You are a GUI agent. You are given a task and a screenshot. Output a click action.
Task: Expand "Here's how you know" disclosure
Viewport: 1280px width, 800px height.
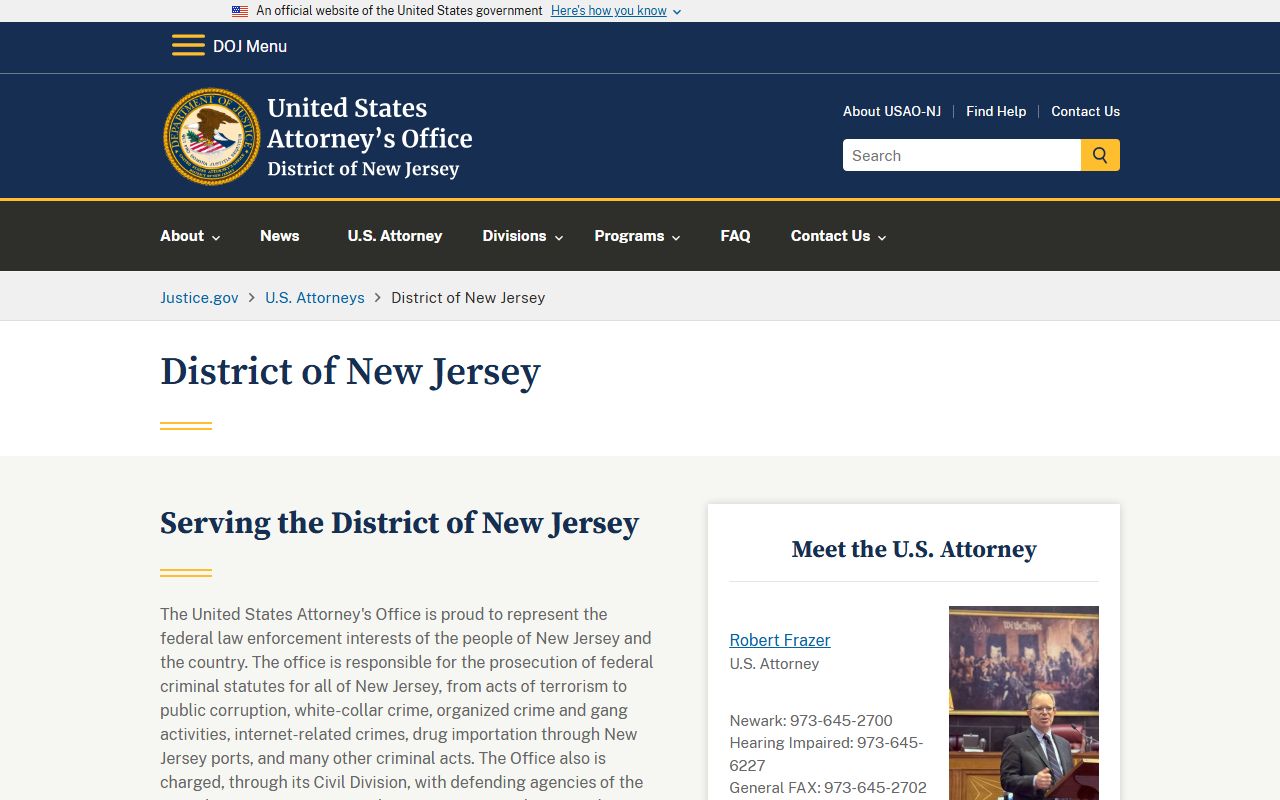tap(616, 11)
